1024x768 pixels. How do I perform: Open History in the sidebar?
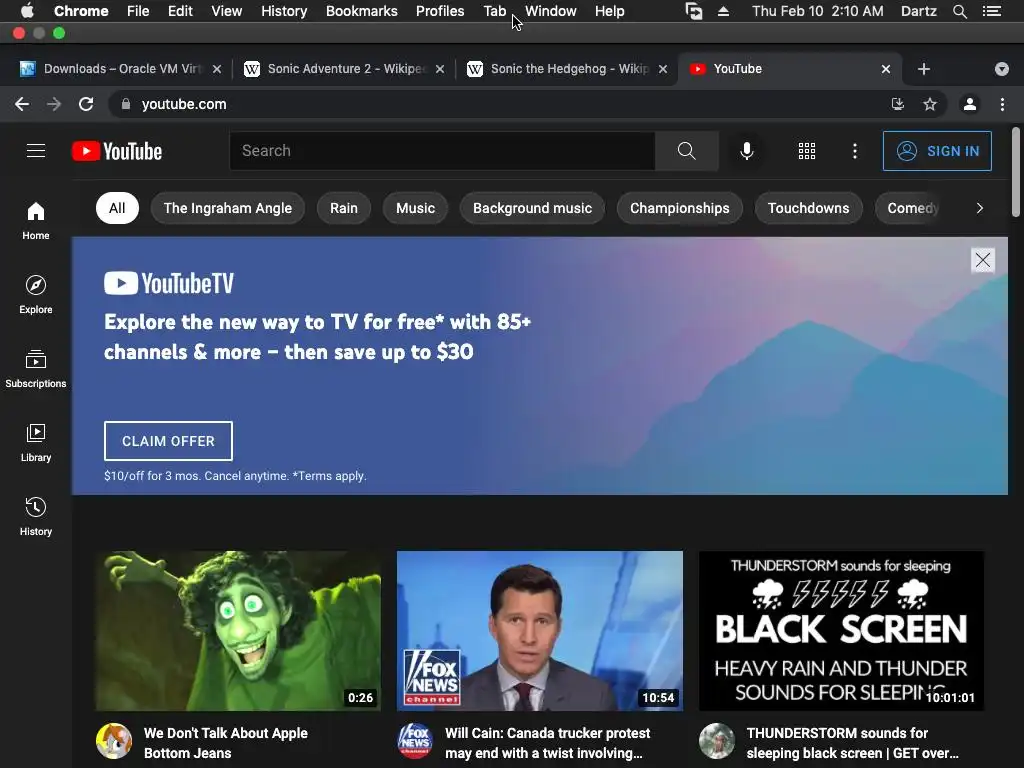(36, 517)
